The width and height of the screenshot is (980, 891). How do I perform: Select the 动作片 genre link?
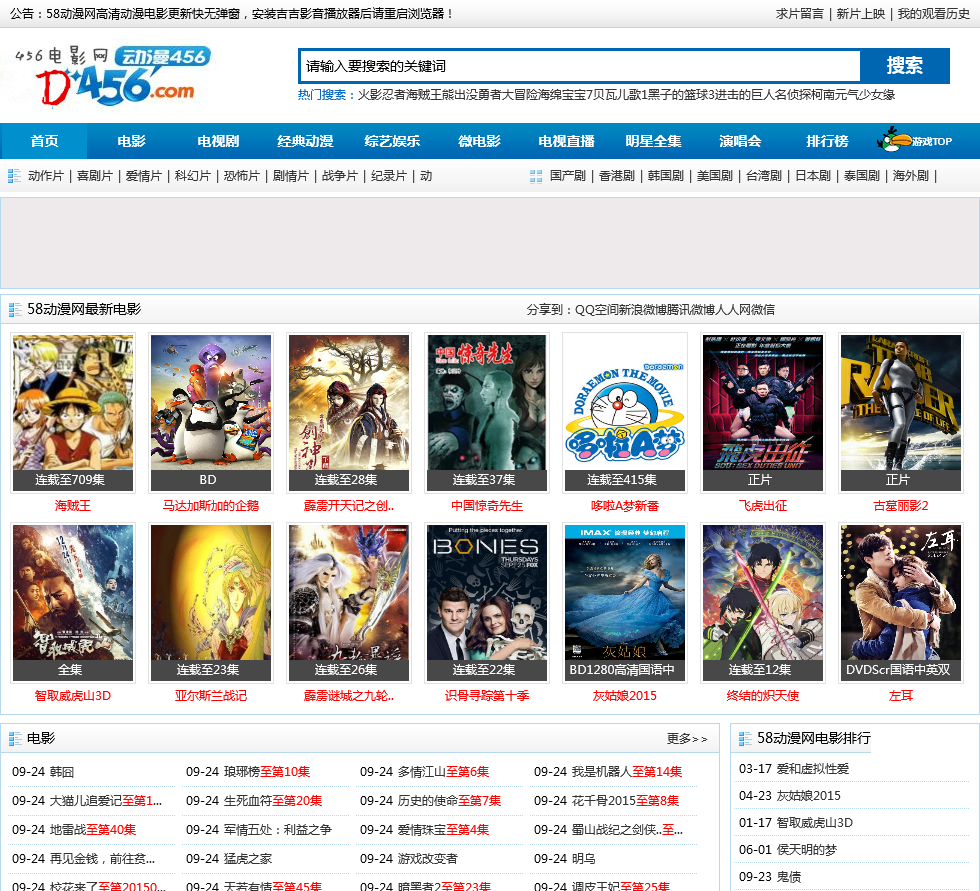[46, 176]
